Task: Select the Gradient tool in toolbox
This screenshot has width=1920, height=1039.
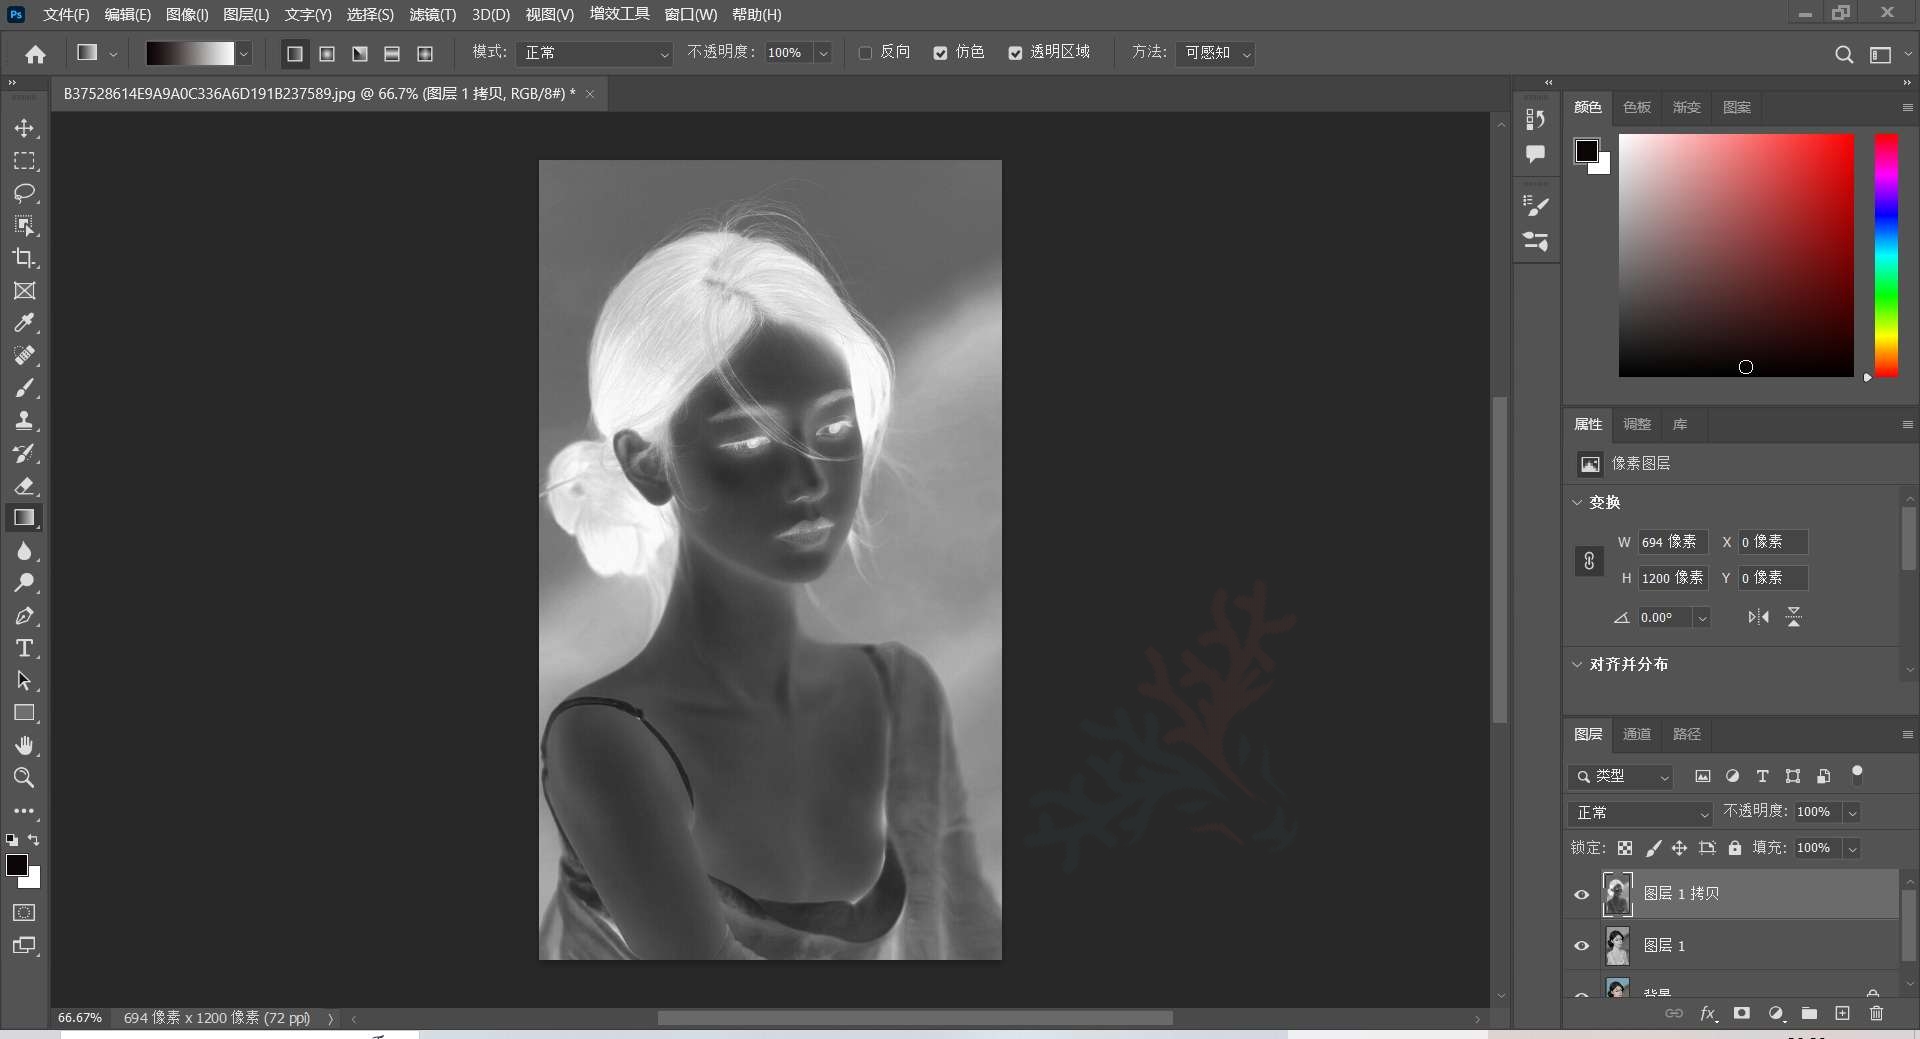Action: point(24,518)
